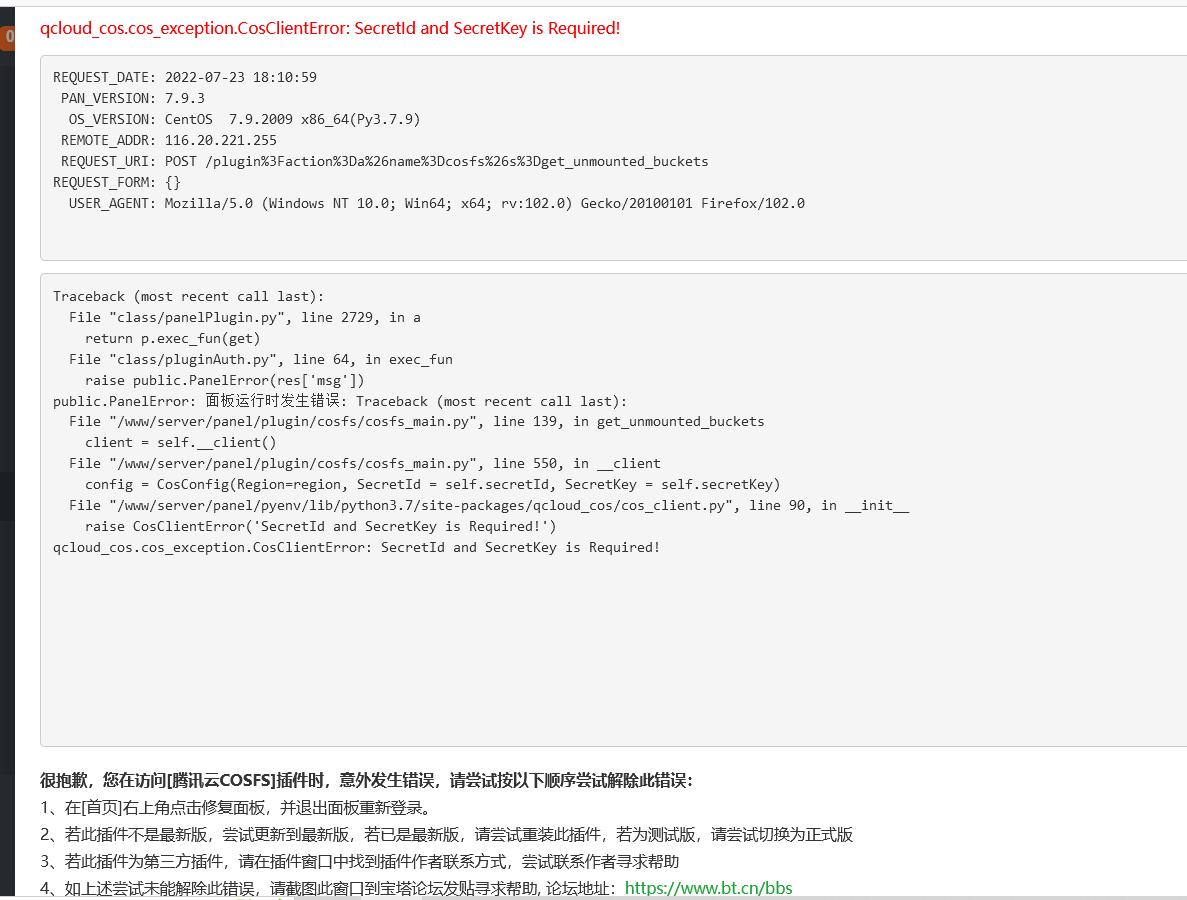Image resolution: width=1187 pixels, height=900 pixels.
Task: Click the cosfs_main.py line 139 entry
Action: (416, 422)
